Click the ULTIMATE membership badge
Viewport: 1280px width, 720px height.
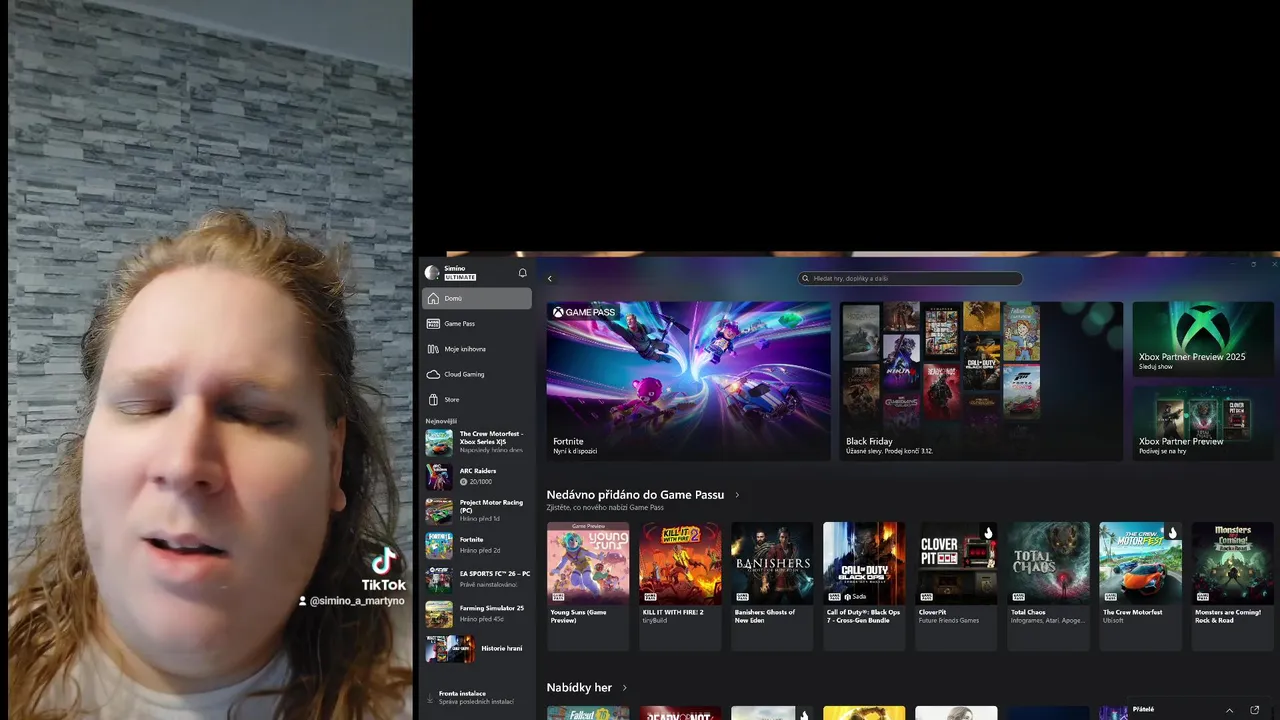click(460, 277)
